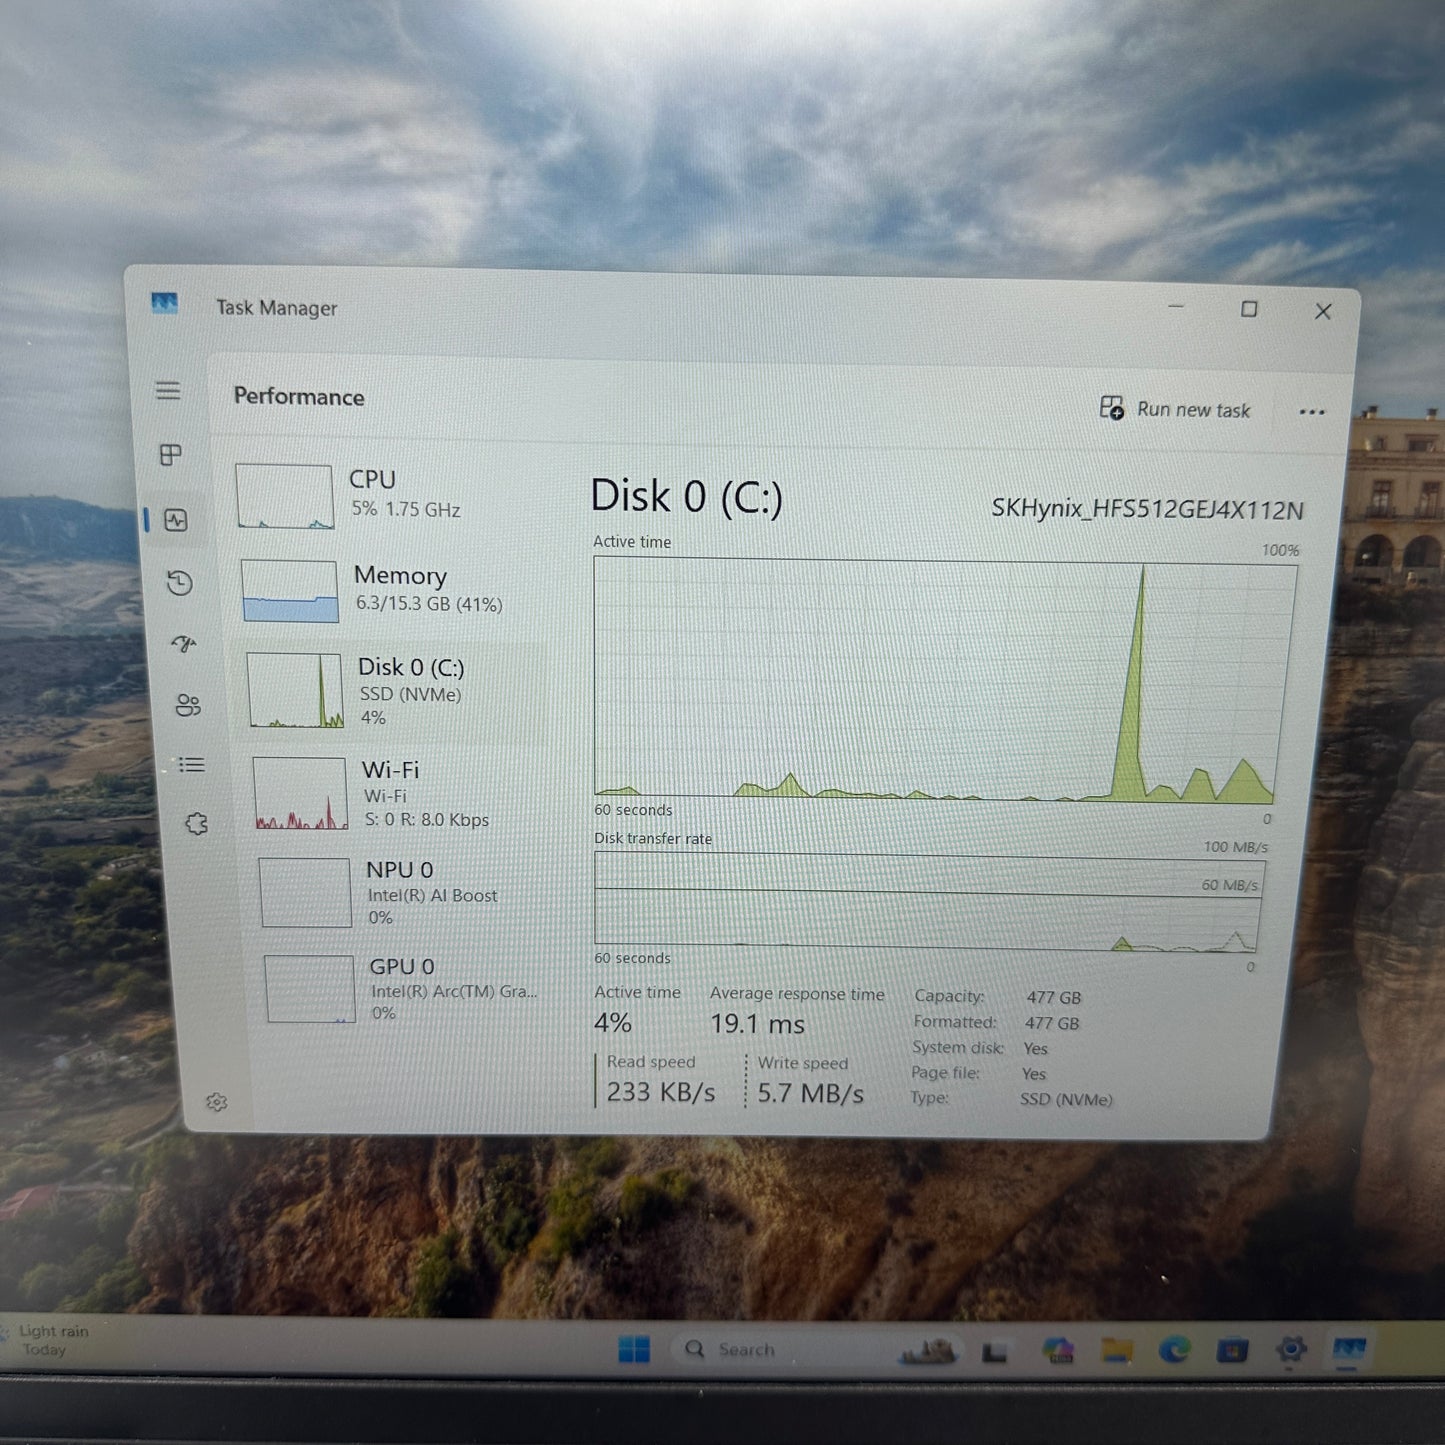Click the Run new task button
Screen dimensions: 1445x1445
(1175, 409)
